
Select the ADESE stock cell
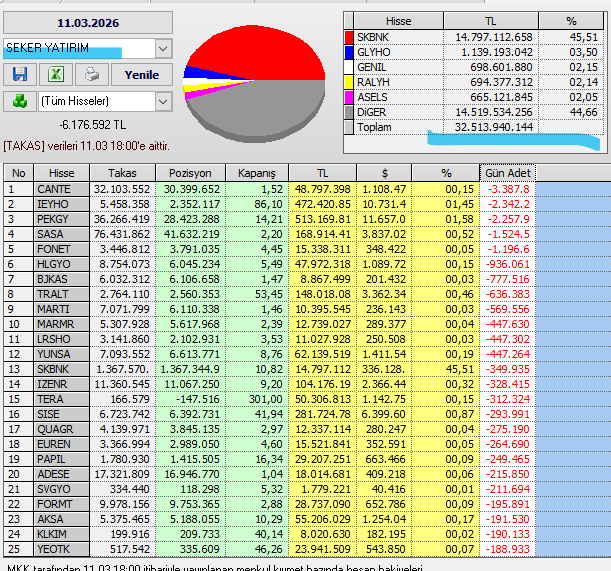[x=62, y=474]
